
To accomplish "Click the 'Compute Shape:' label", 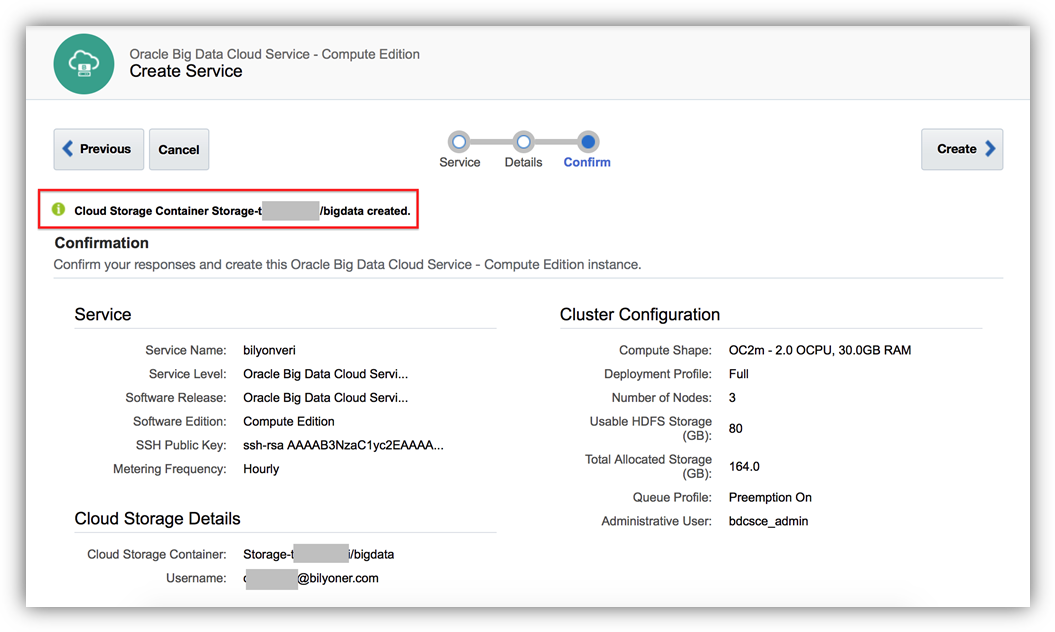I will pos(665,350).
